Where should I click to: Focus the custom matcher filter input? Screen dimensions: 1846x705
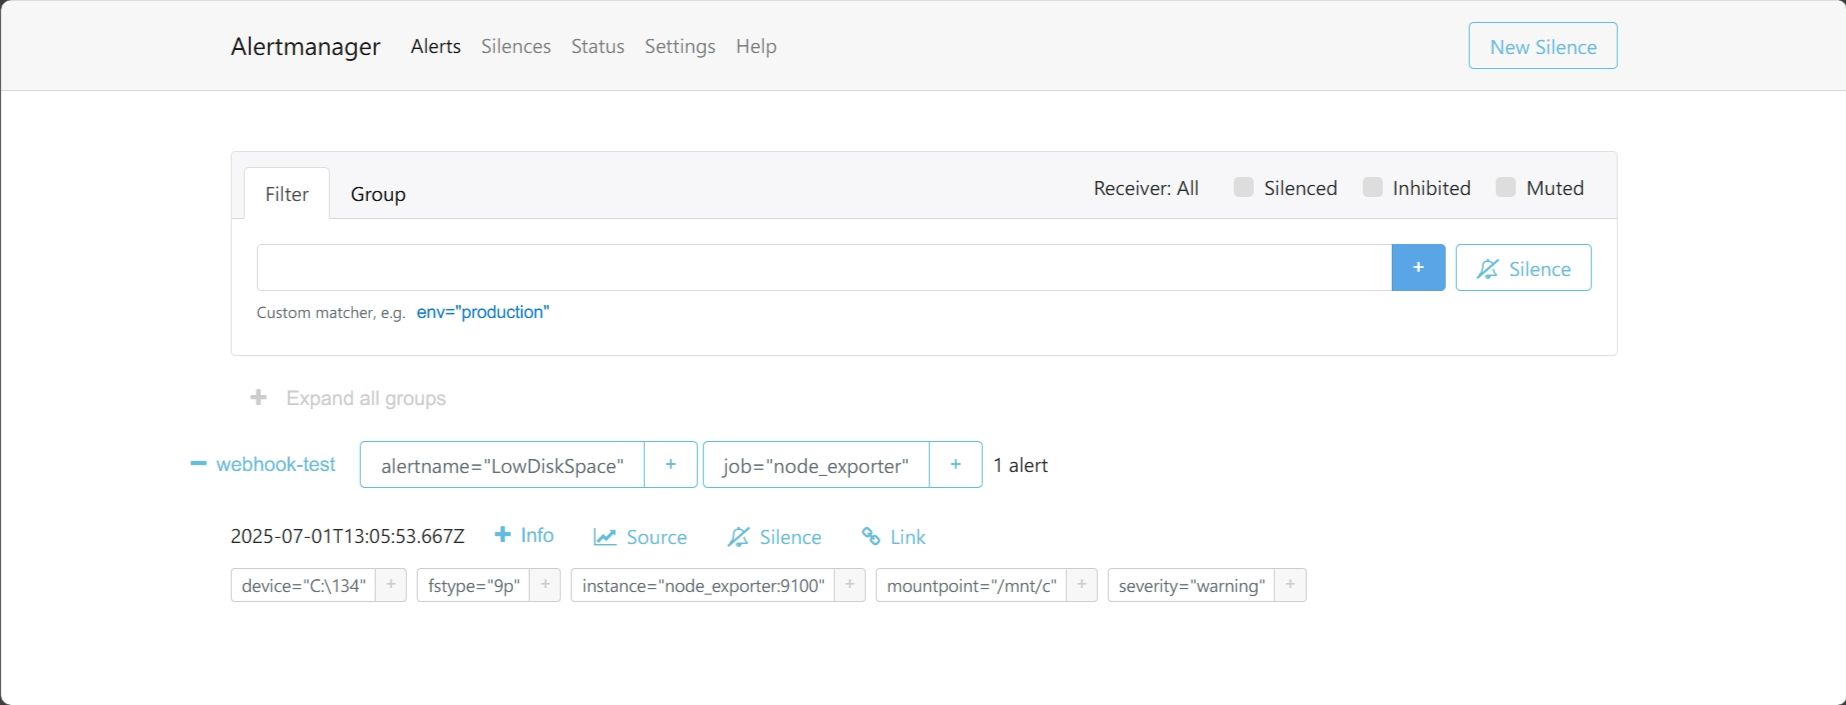[824, 267]
